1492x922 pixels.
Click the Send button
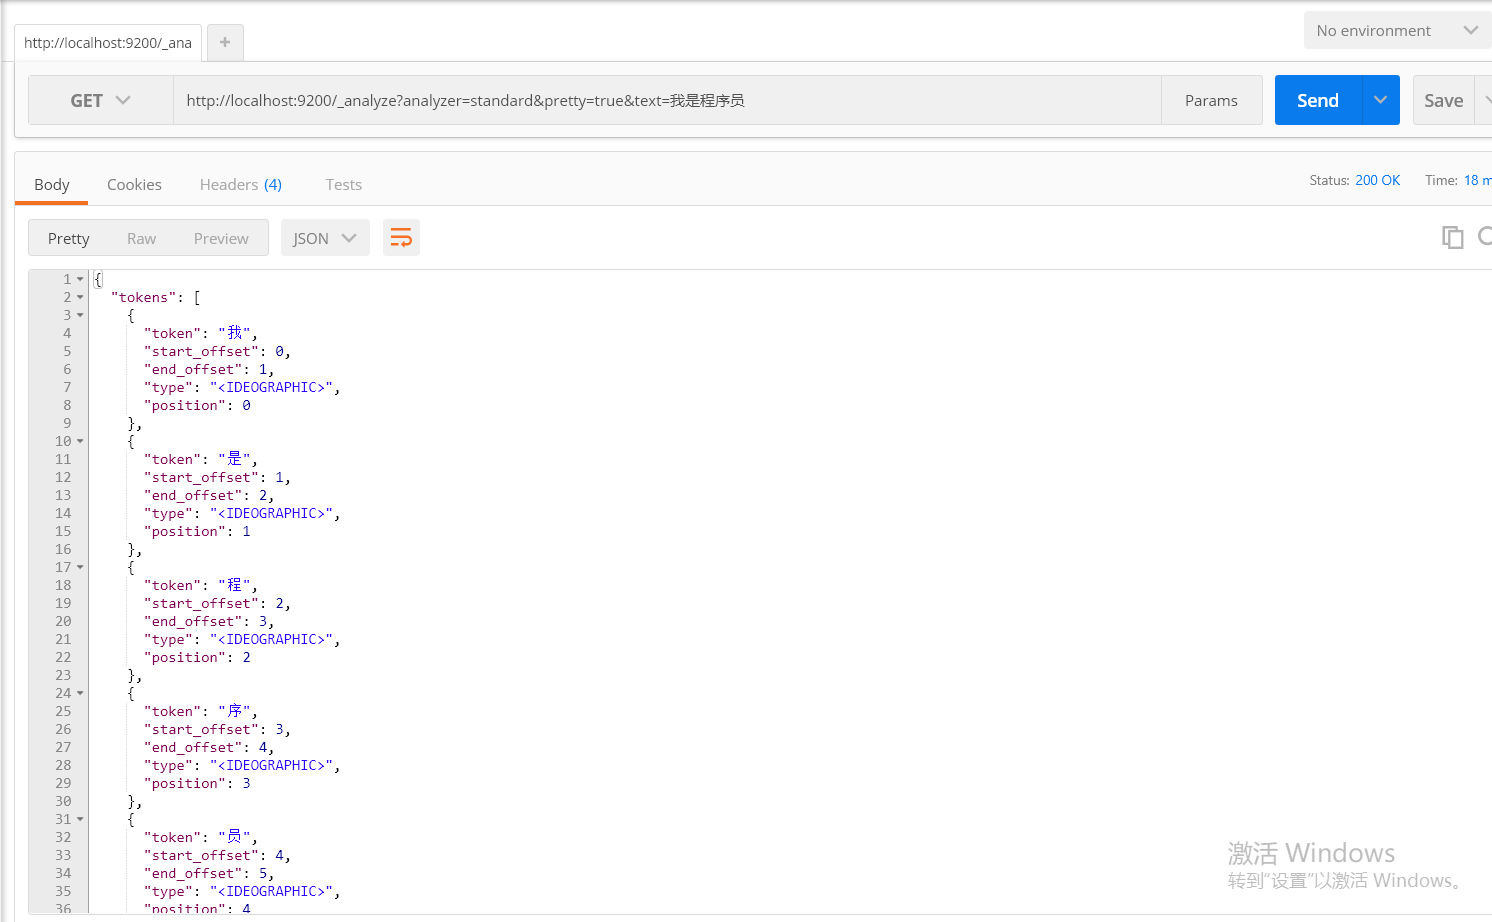tap(1318, 100)
